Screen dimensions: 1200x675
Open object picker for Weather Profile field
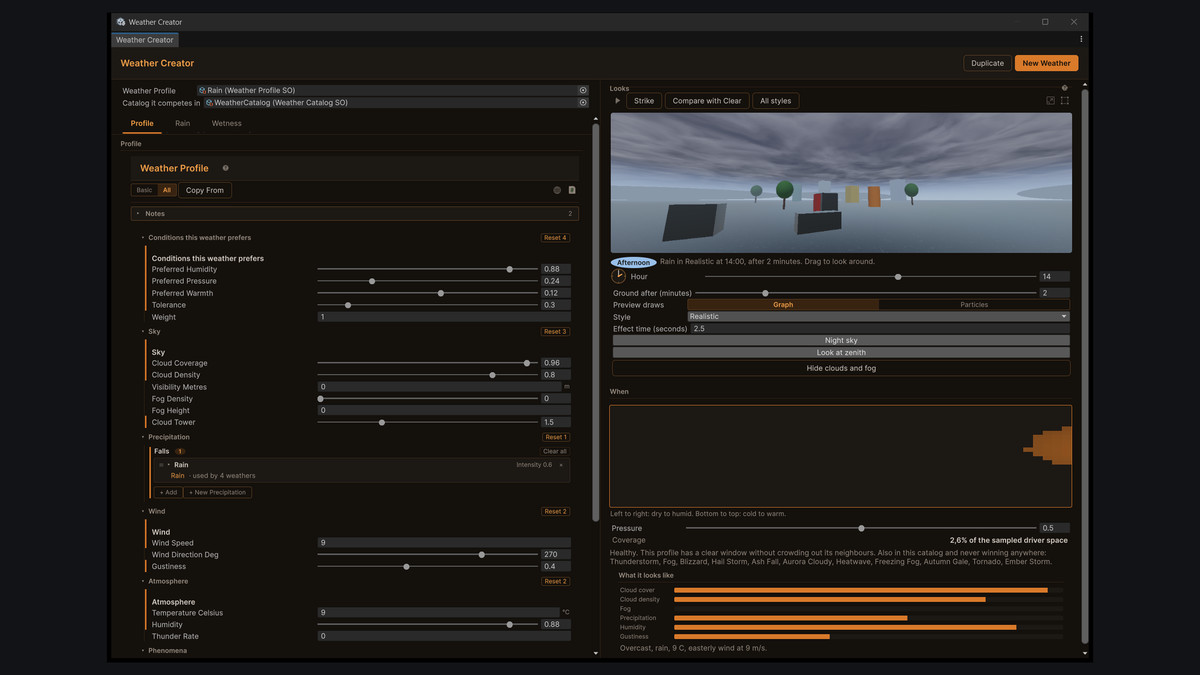(x=583, y=90)
